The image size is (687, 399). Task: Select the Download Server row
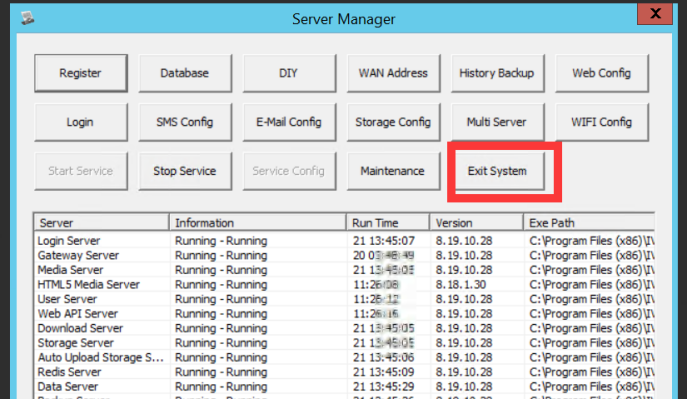[x=344, y=328]
